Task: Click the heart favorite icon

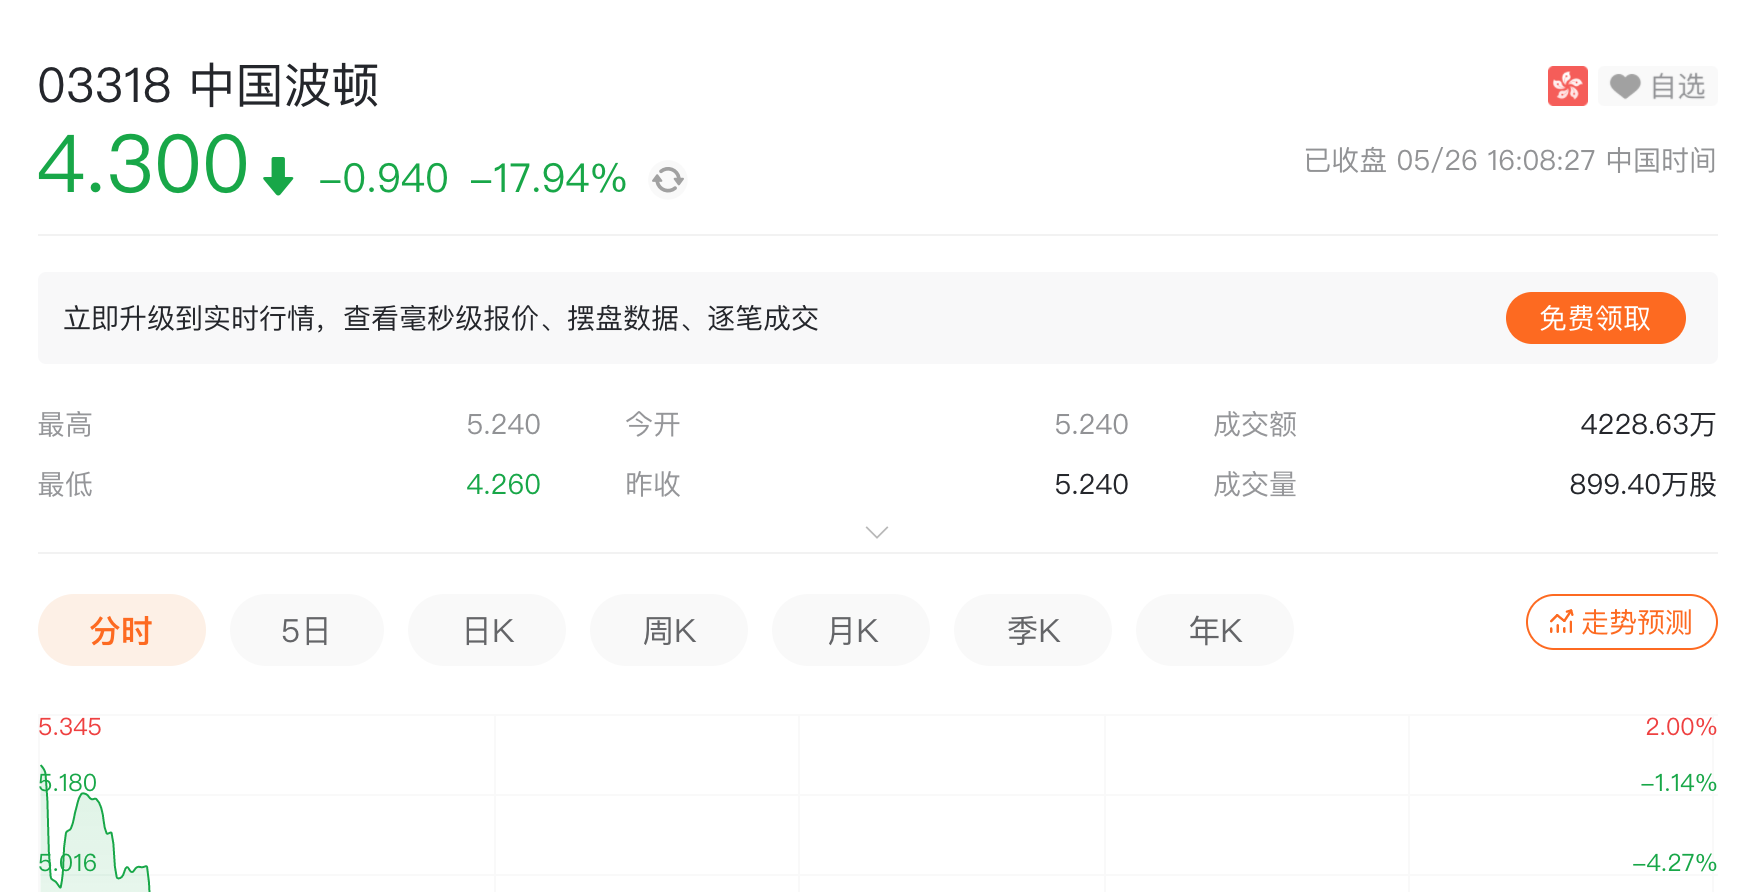Action: click(x=1625, y=87)
